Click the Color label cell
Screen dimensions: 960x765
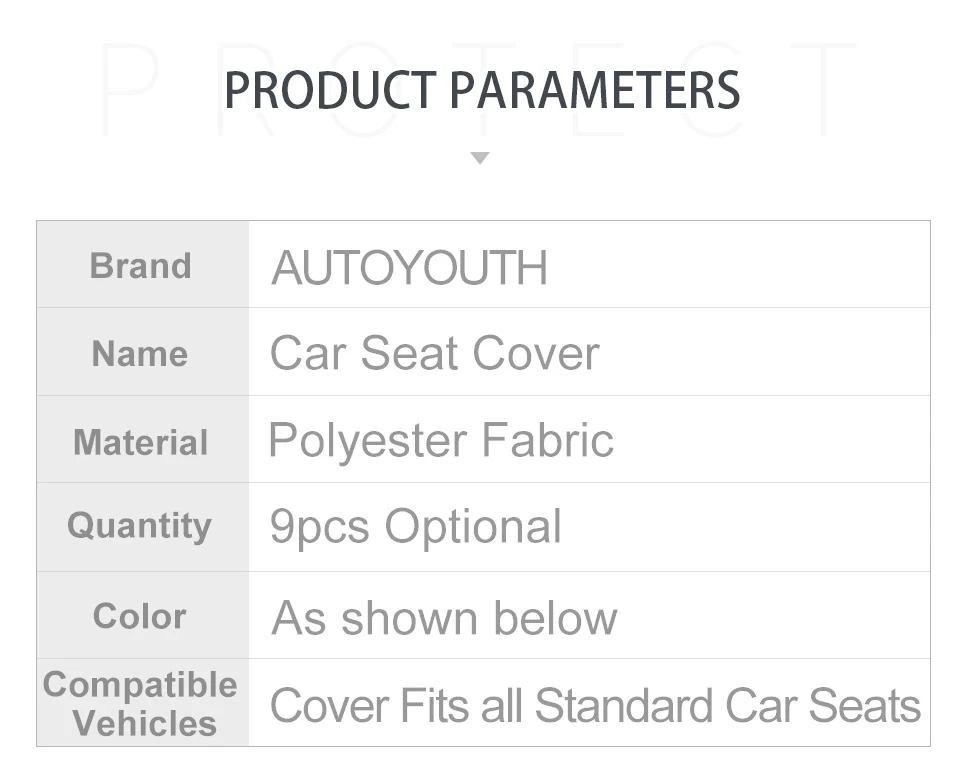tap(139, 616)
